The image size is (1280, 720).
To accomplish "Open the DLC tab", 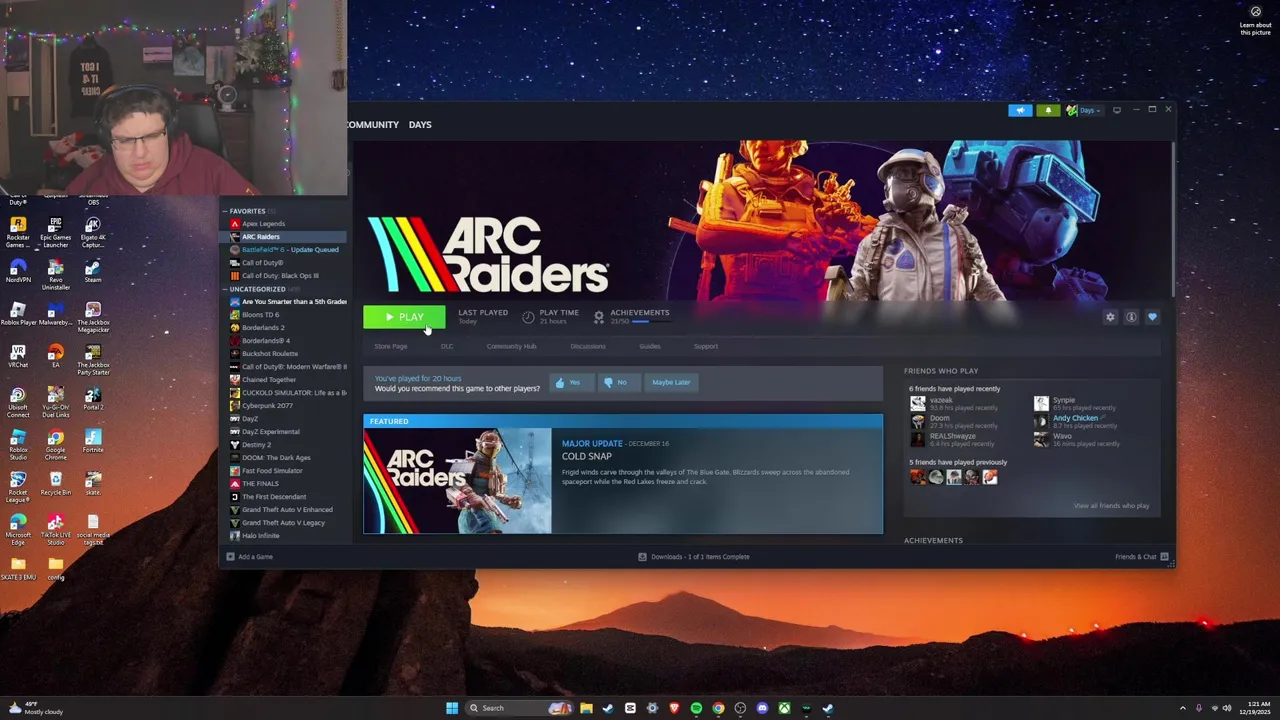I will point(447,346).
